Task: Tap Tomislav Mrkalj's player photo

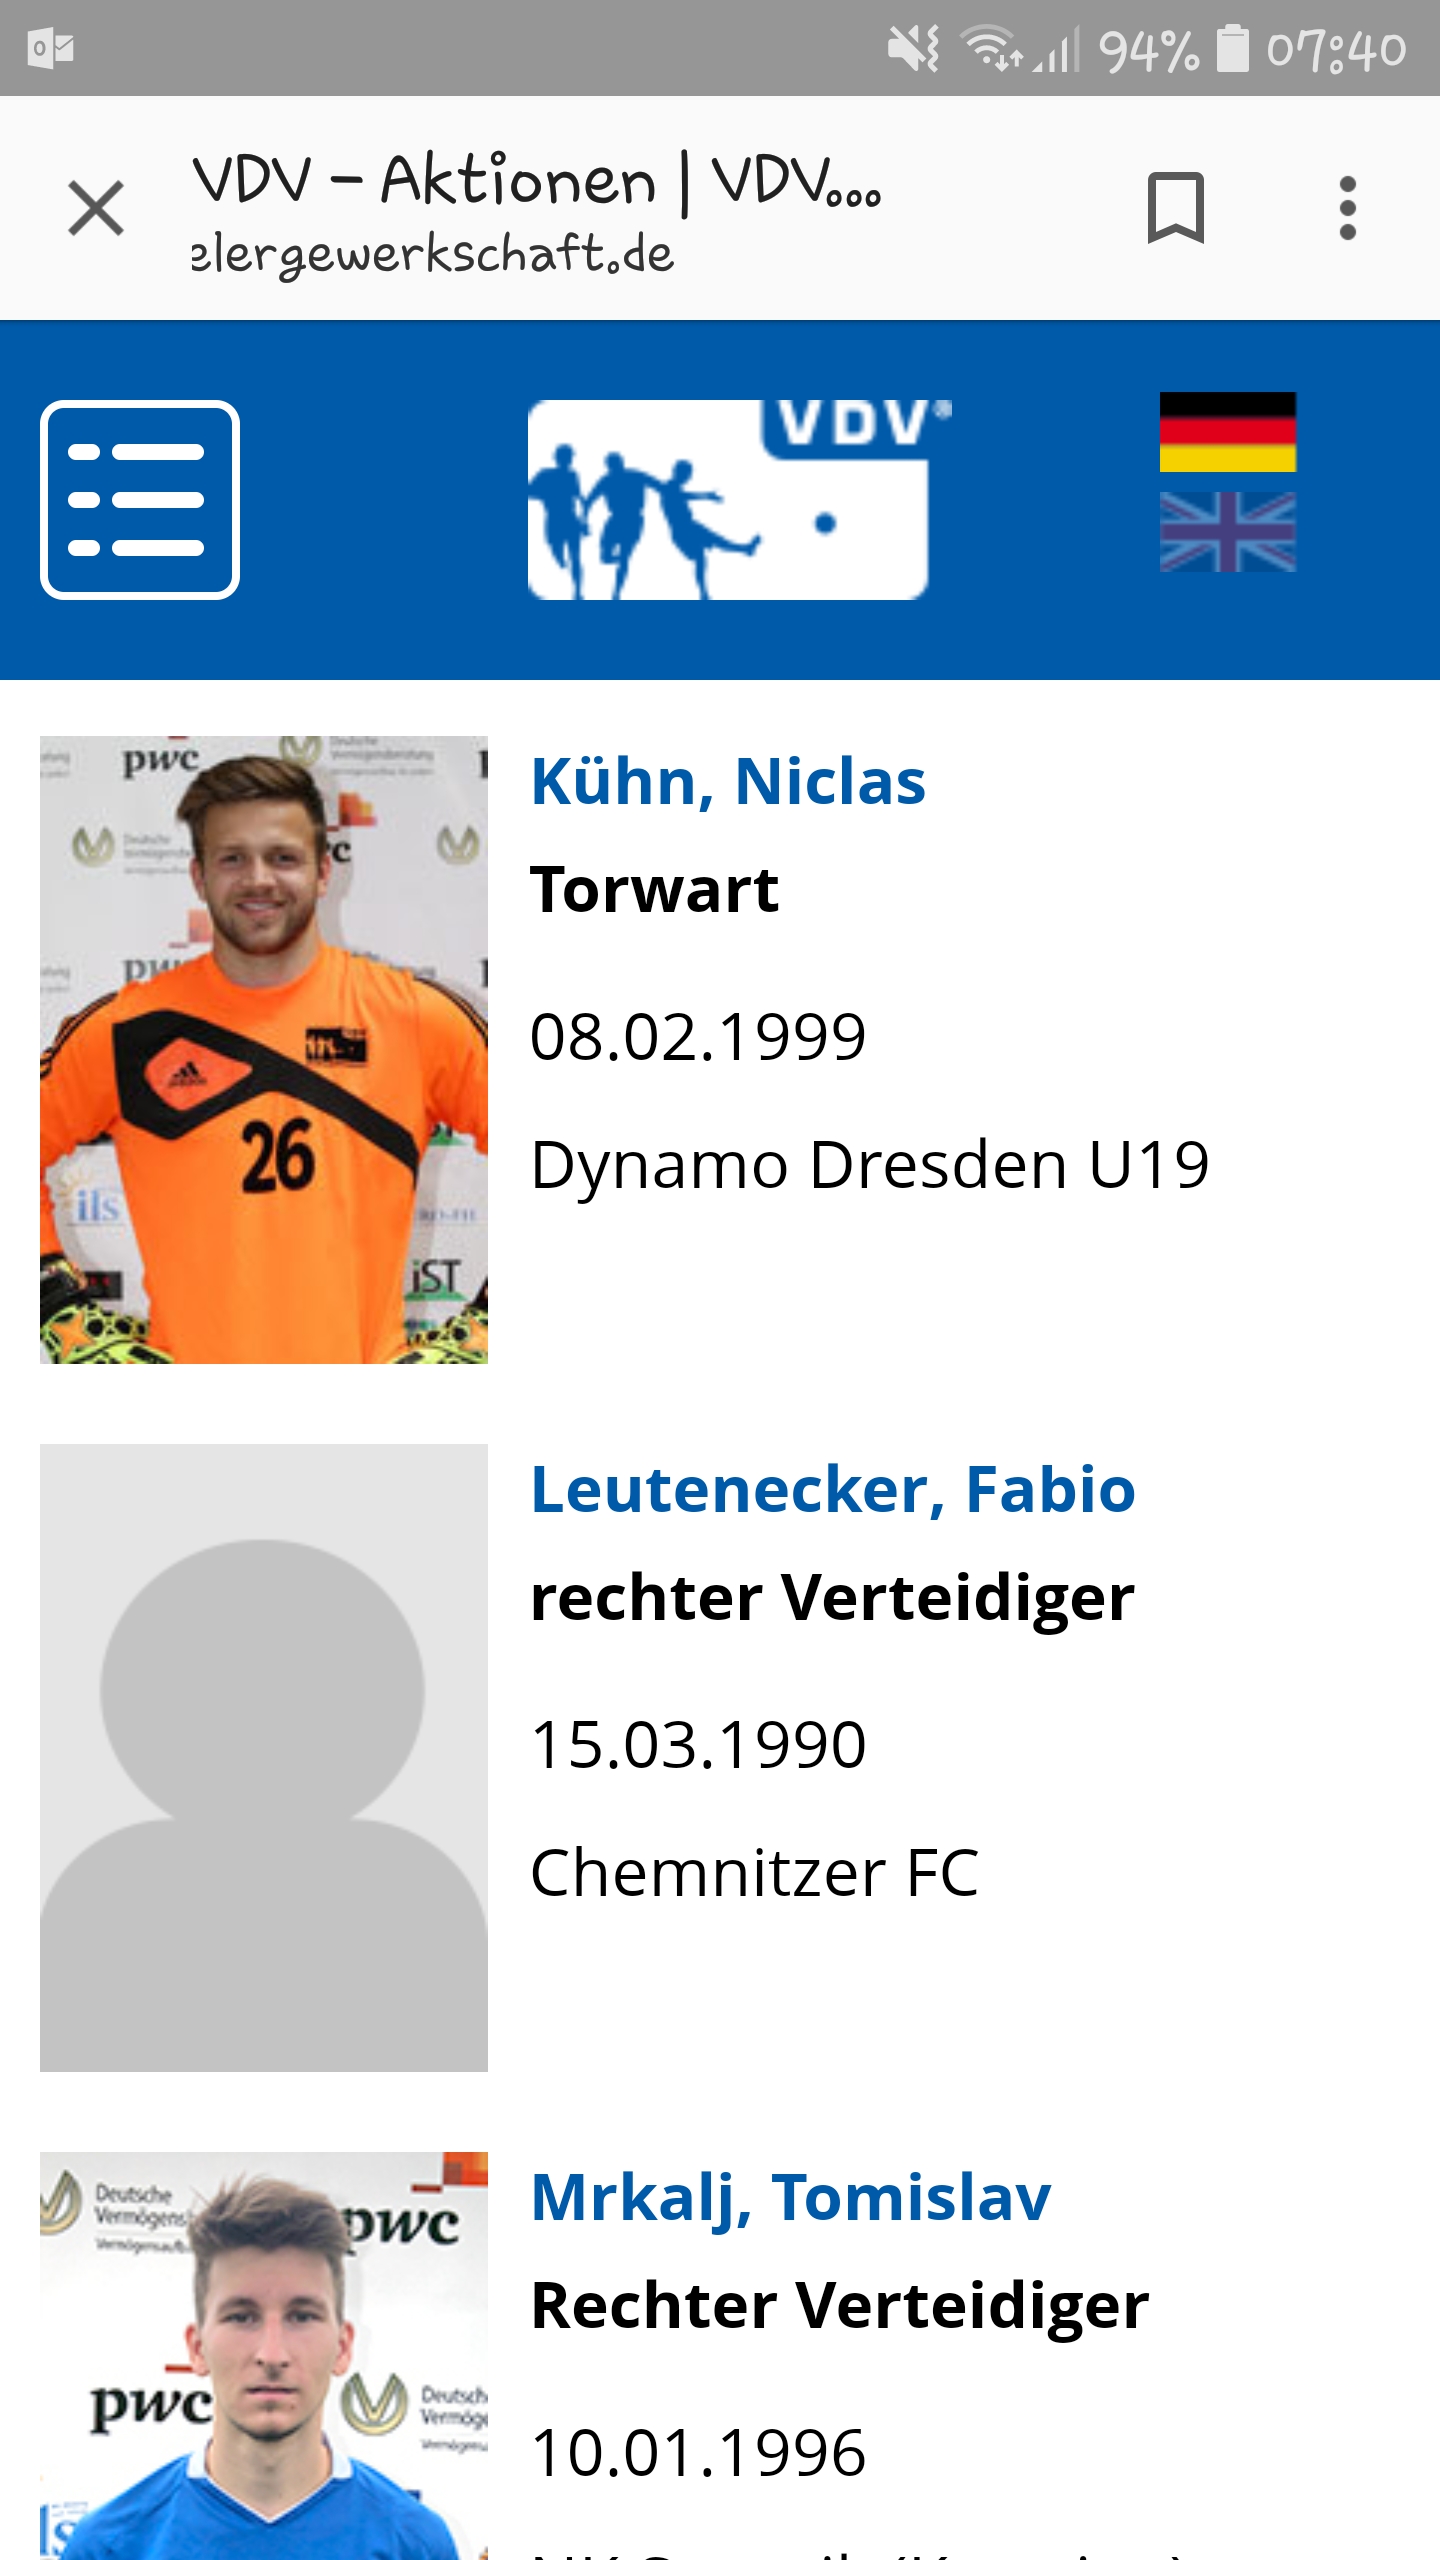Action: [x=264, y=2356]
